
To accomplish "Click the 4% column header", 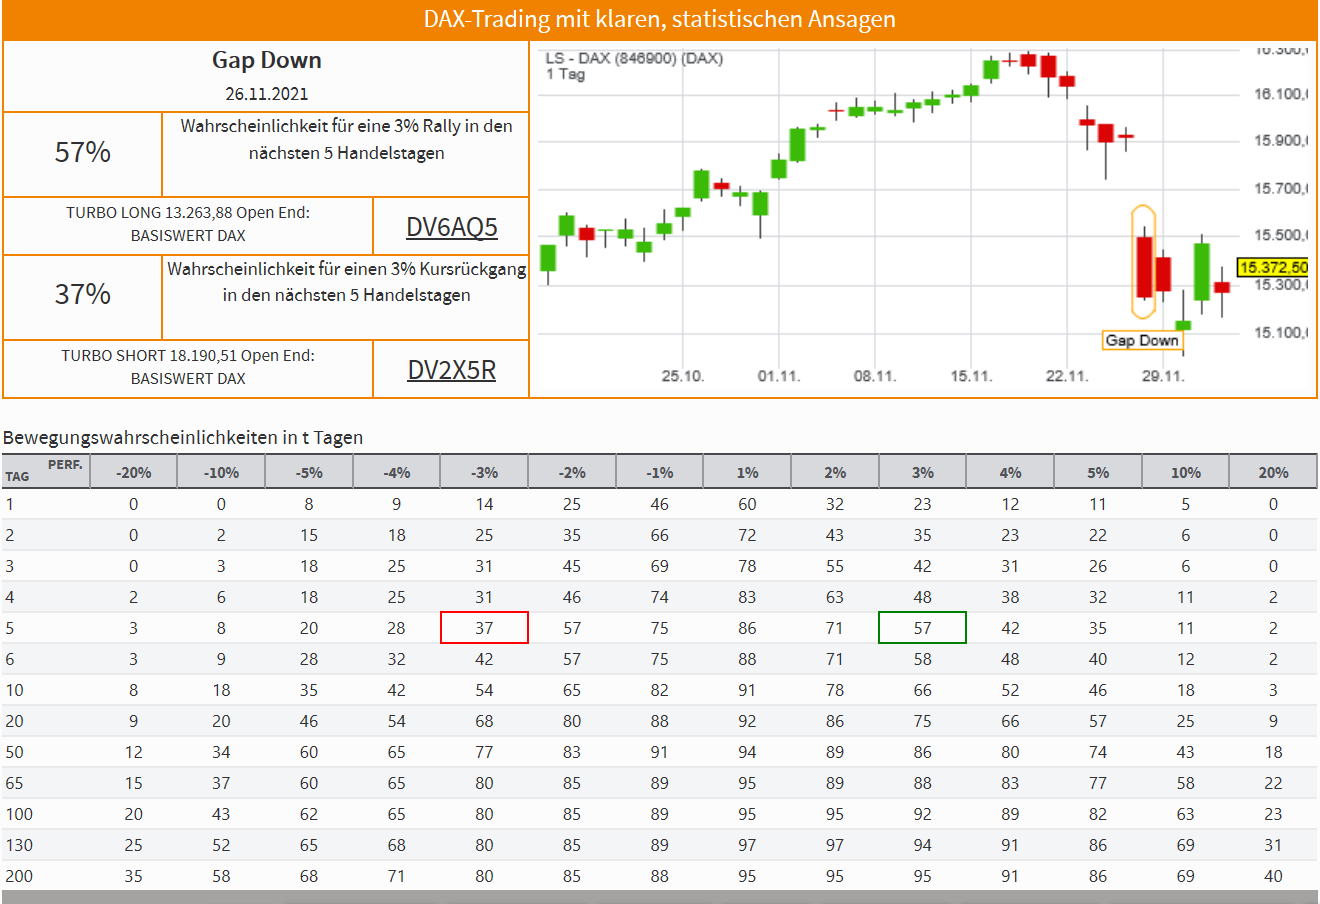I will point(1010,472).
